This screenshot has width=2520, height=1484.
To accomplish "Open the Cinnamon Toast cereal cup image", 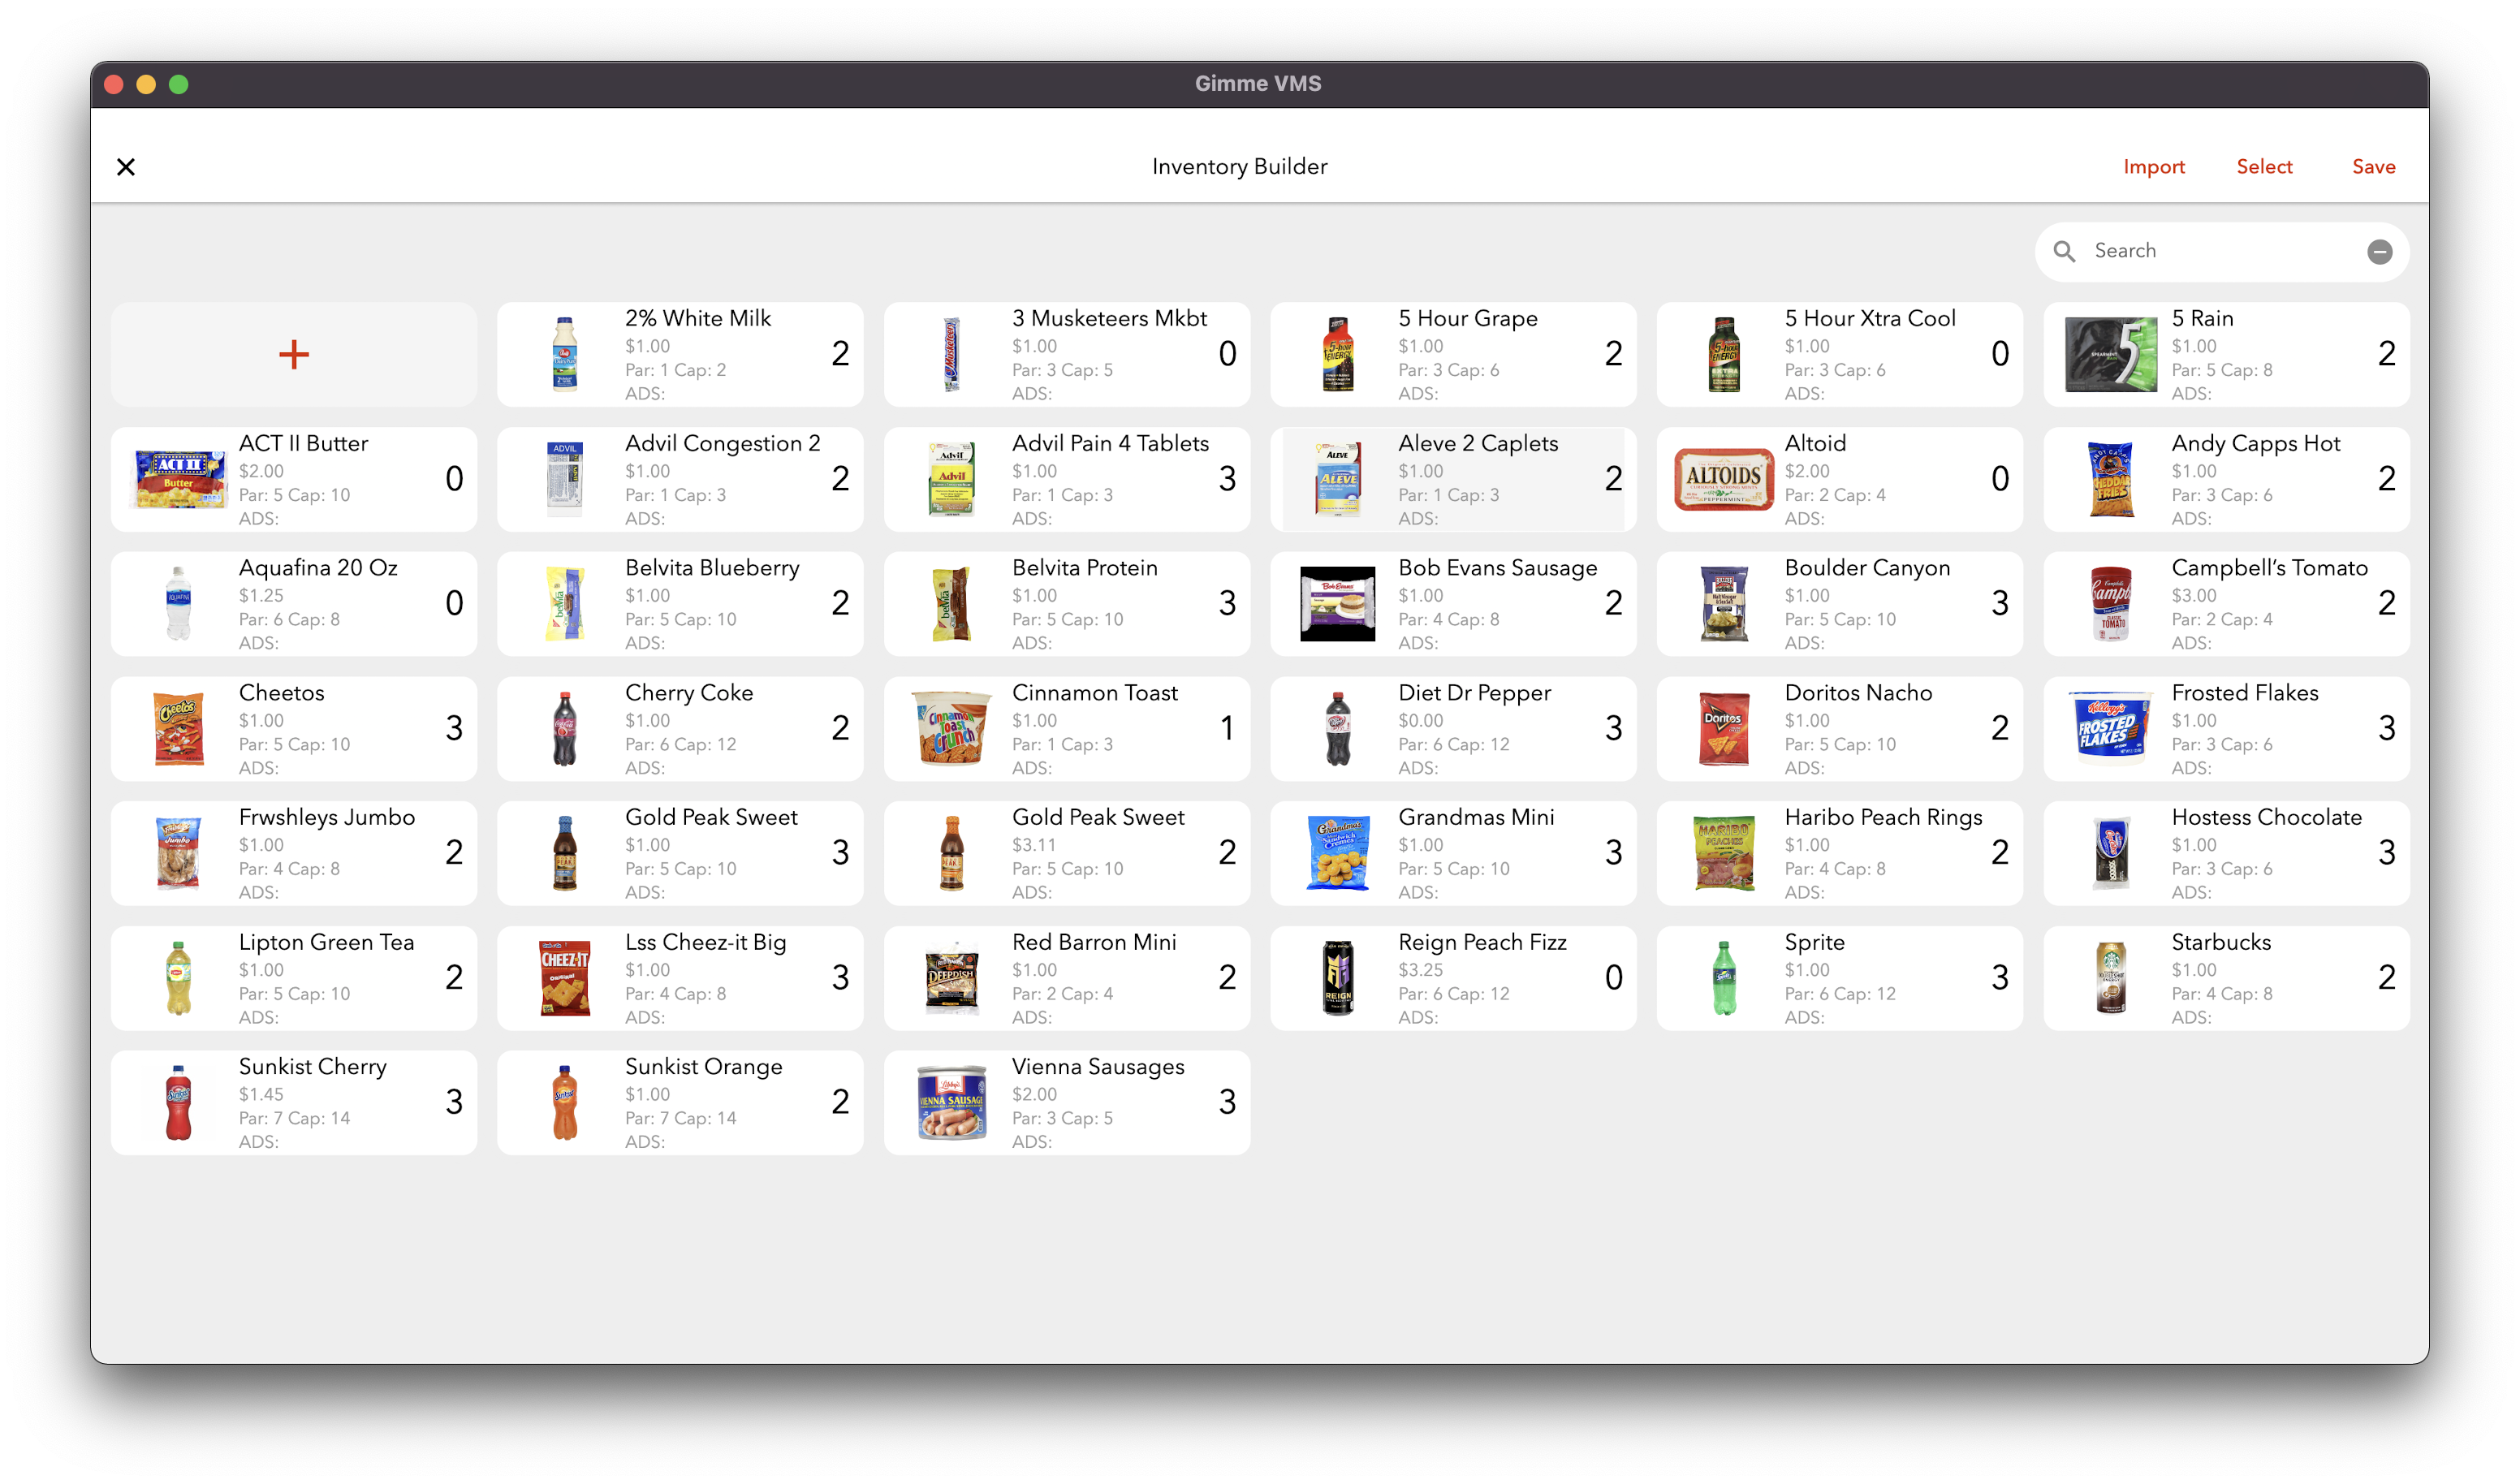I will click(951, 728).
